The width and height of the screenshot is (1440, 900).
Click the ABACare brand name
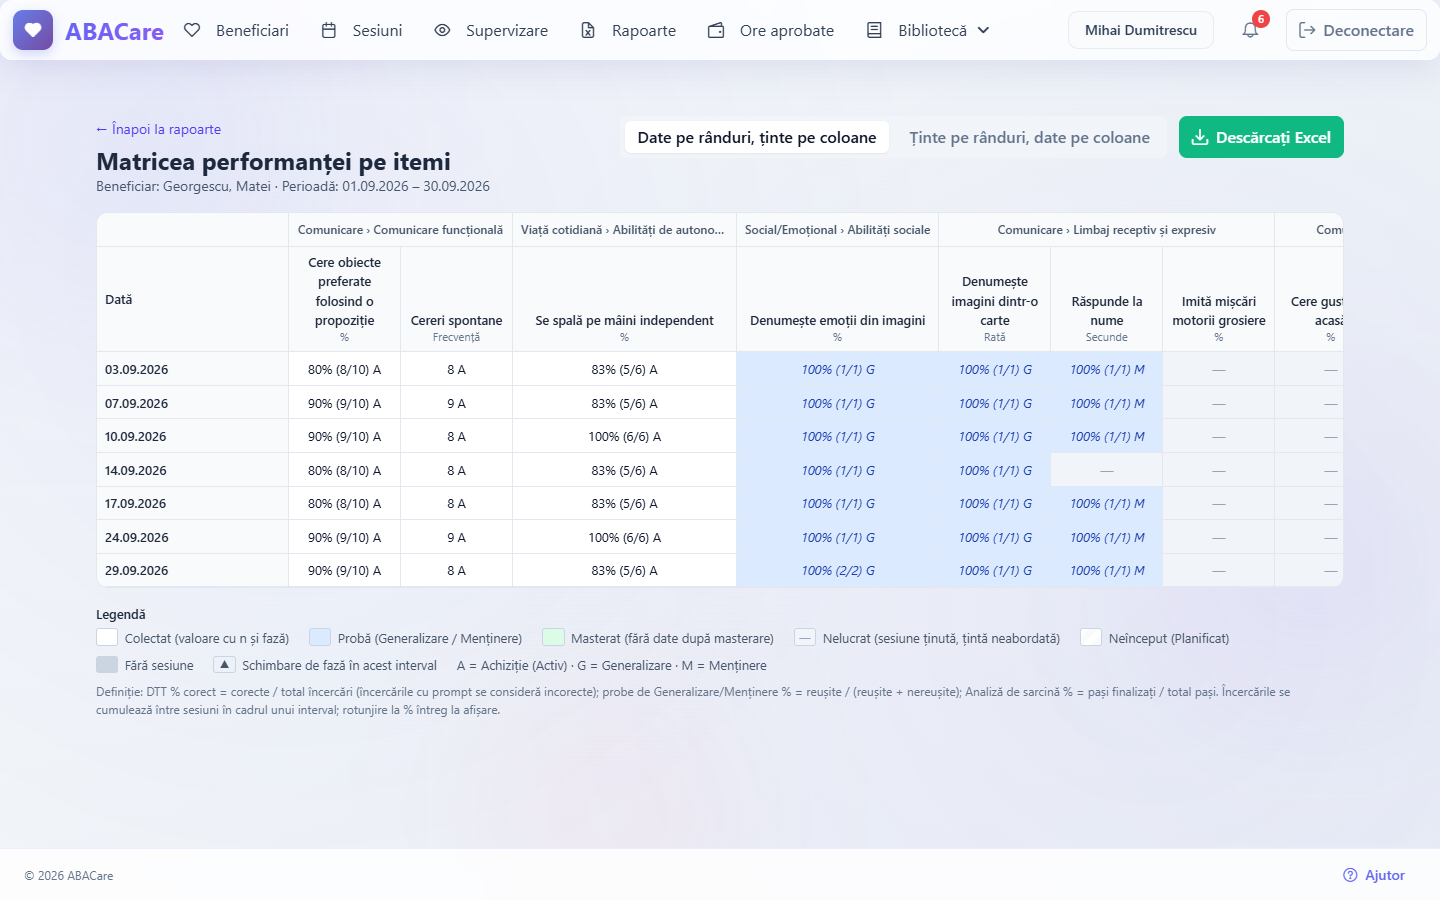[x=114, y=31]
